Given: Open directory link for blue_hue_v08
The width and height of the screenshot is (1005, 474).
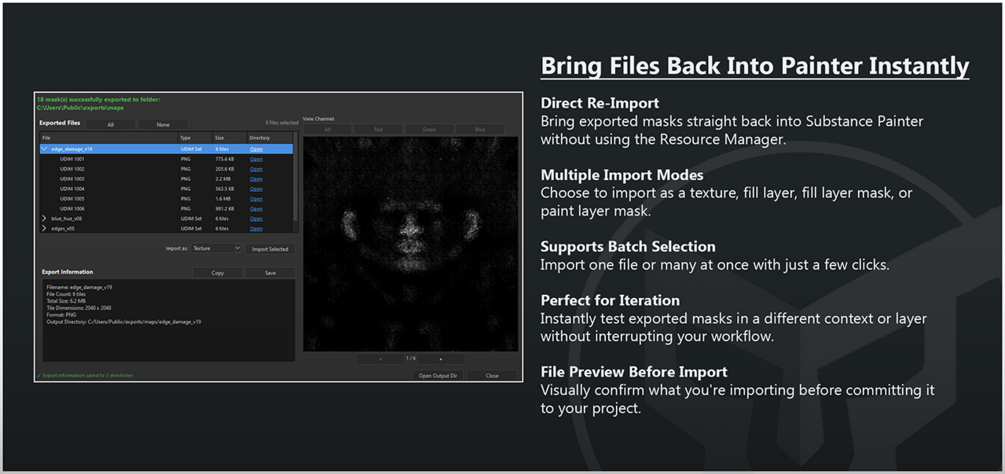Looking at the screenshot, I should click(x=256, y=218).
